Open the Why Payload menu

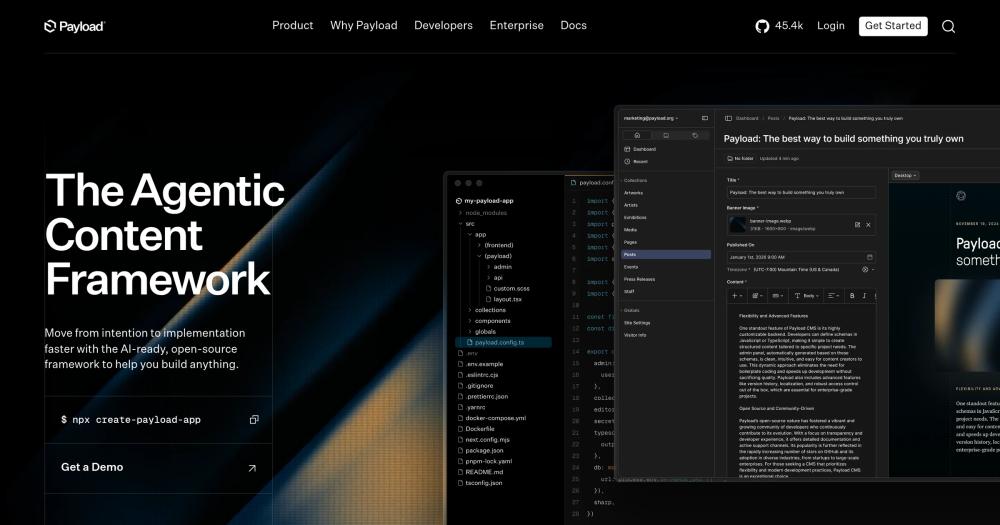pos(364,26)
